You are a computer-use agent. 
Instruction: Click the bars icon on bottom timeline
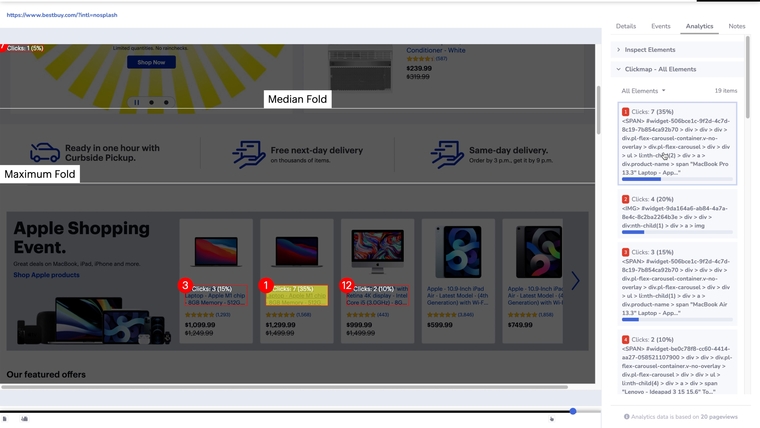click(24, 419)
